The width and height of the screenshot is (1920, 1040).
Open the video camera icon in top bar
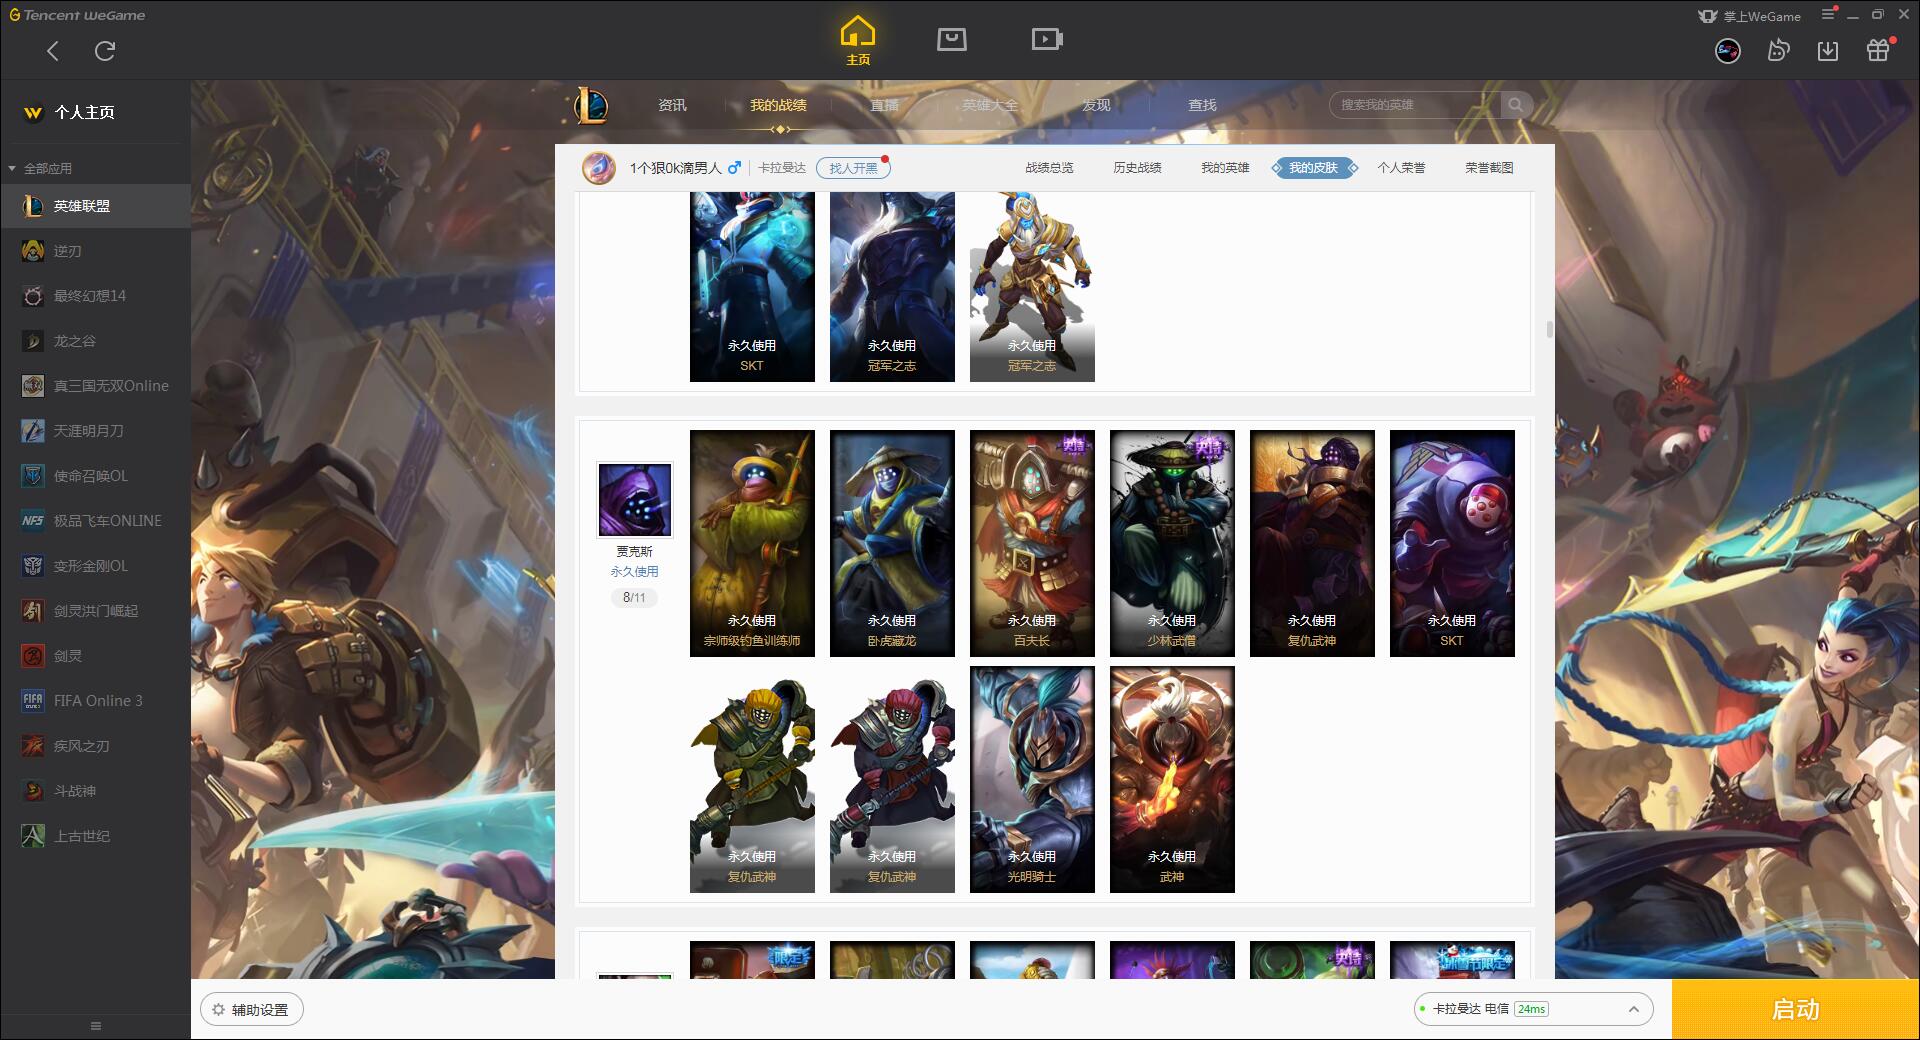pyautogui.click(x=1046, y=39)
